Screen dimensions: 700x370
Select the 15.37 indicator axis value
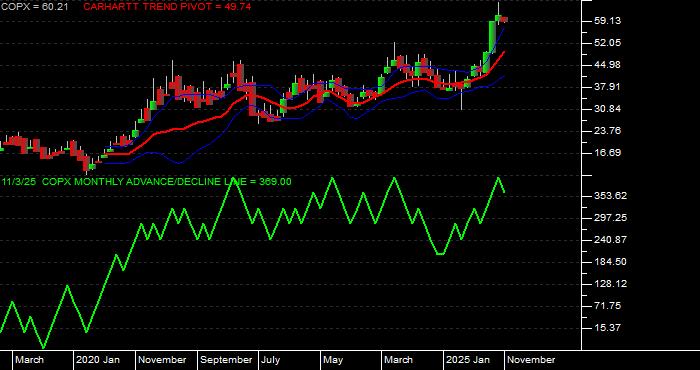[x=608, y=328]
